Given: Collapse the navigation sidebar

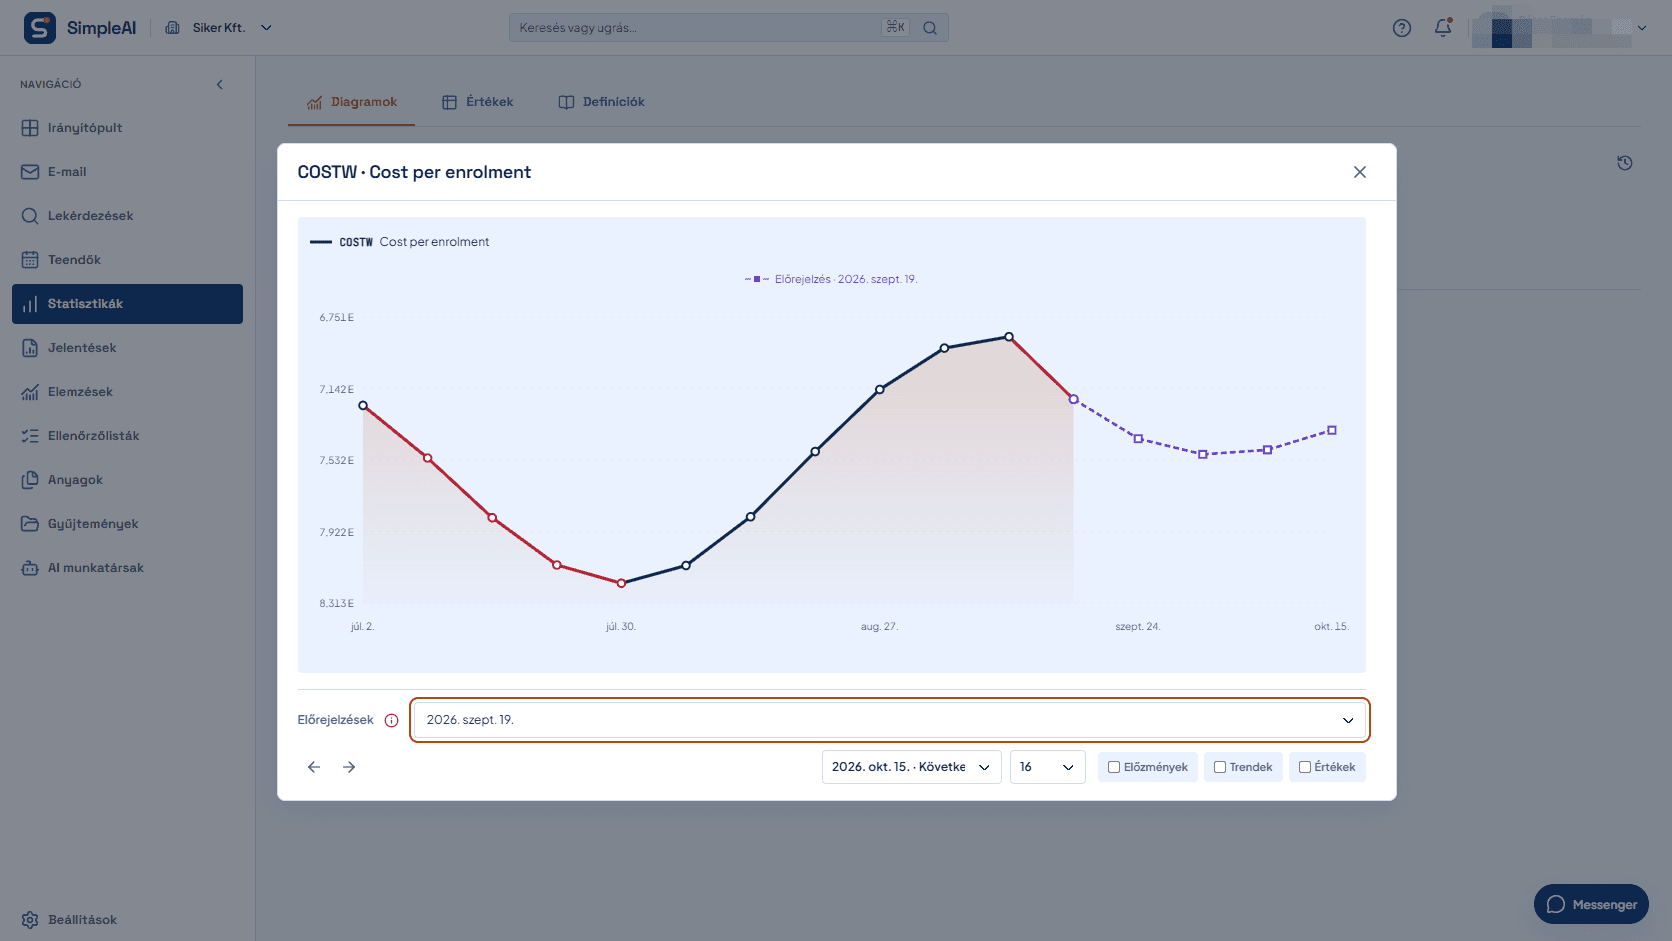Looking at the screenshot, I should tap(220, 84).
